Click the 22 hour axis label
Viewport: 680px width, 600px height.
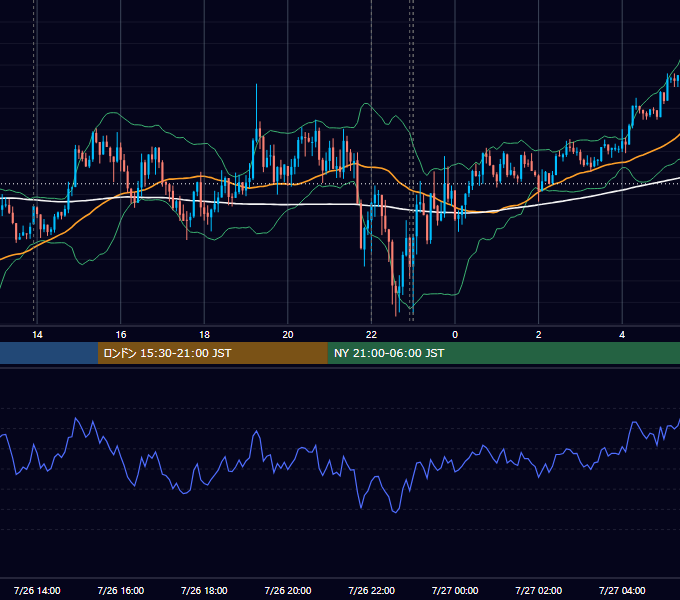click(x=371, y=335)
